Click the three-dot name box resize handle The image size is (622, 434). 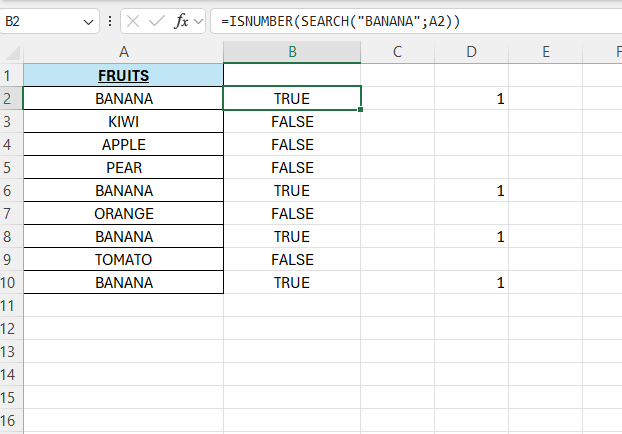click(x=109, y=21)
